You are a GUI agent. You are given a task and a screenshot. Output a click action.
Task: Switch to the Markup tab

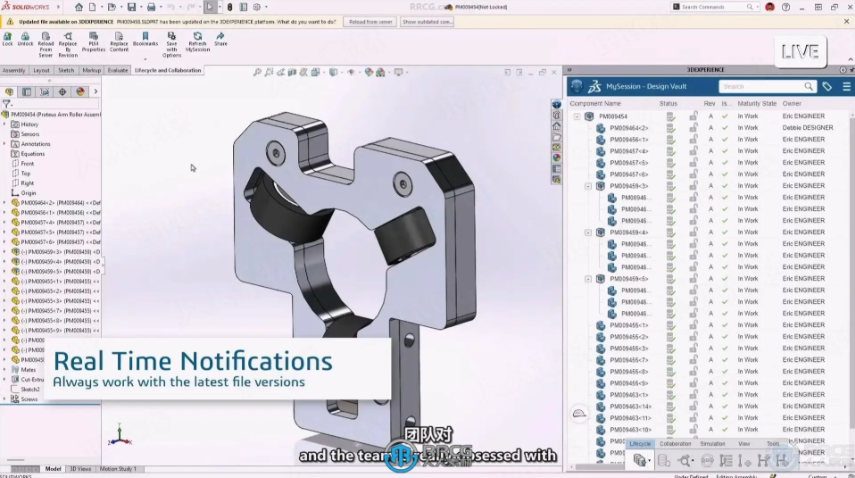tap(92, 70)
